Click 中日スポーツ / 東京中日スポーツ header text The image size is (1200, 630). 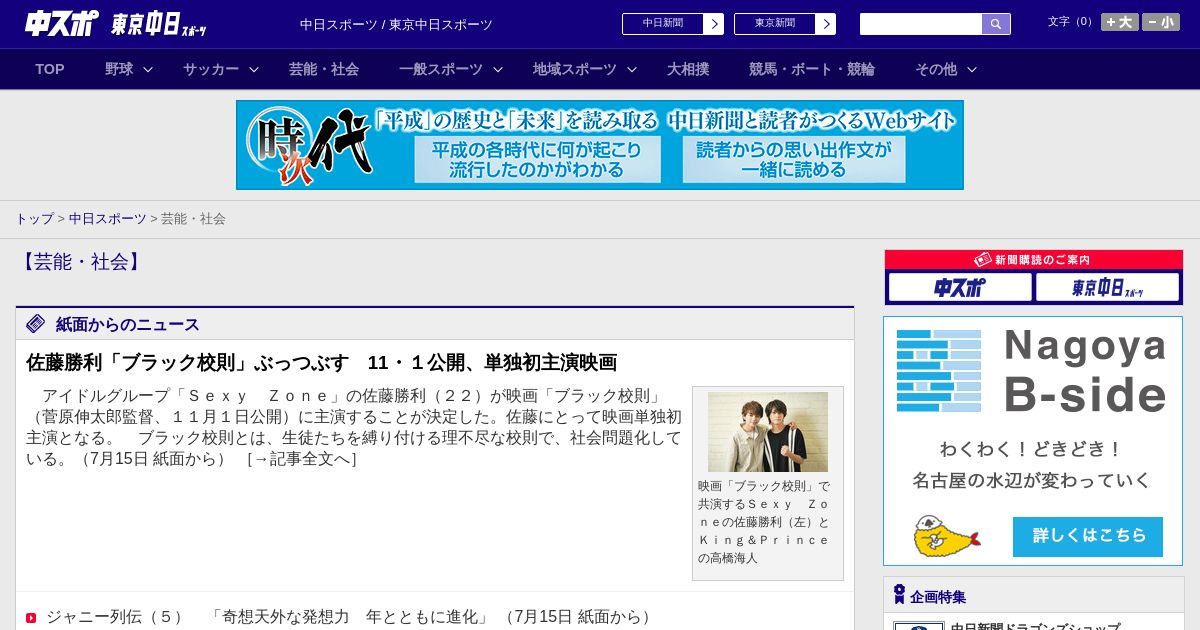pyautogui.click(x=396, y=24)
